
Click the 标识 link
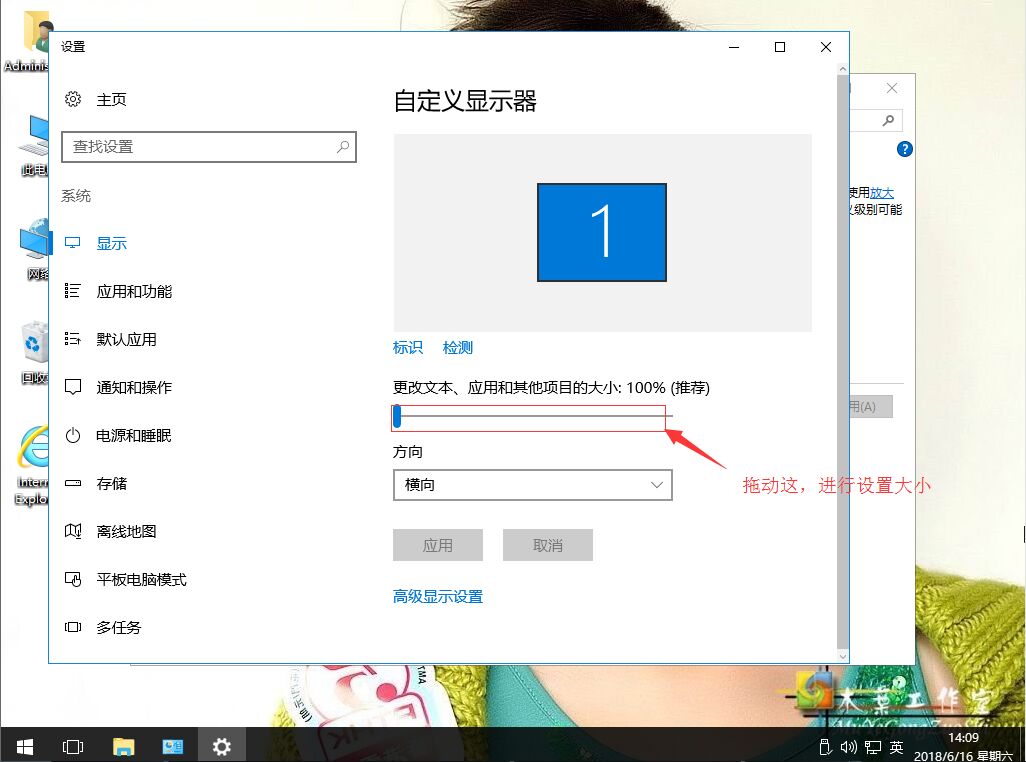408,347
